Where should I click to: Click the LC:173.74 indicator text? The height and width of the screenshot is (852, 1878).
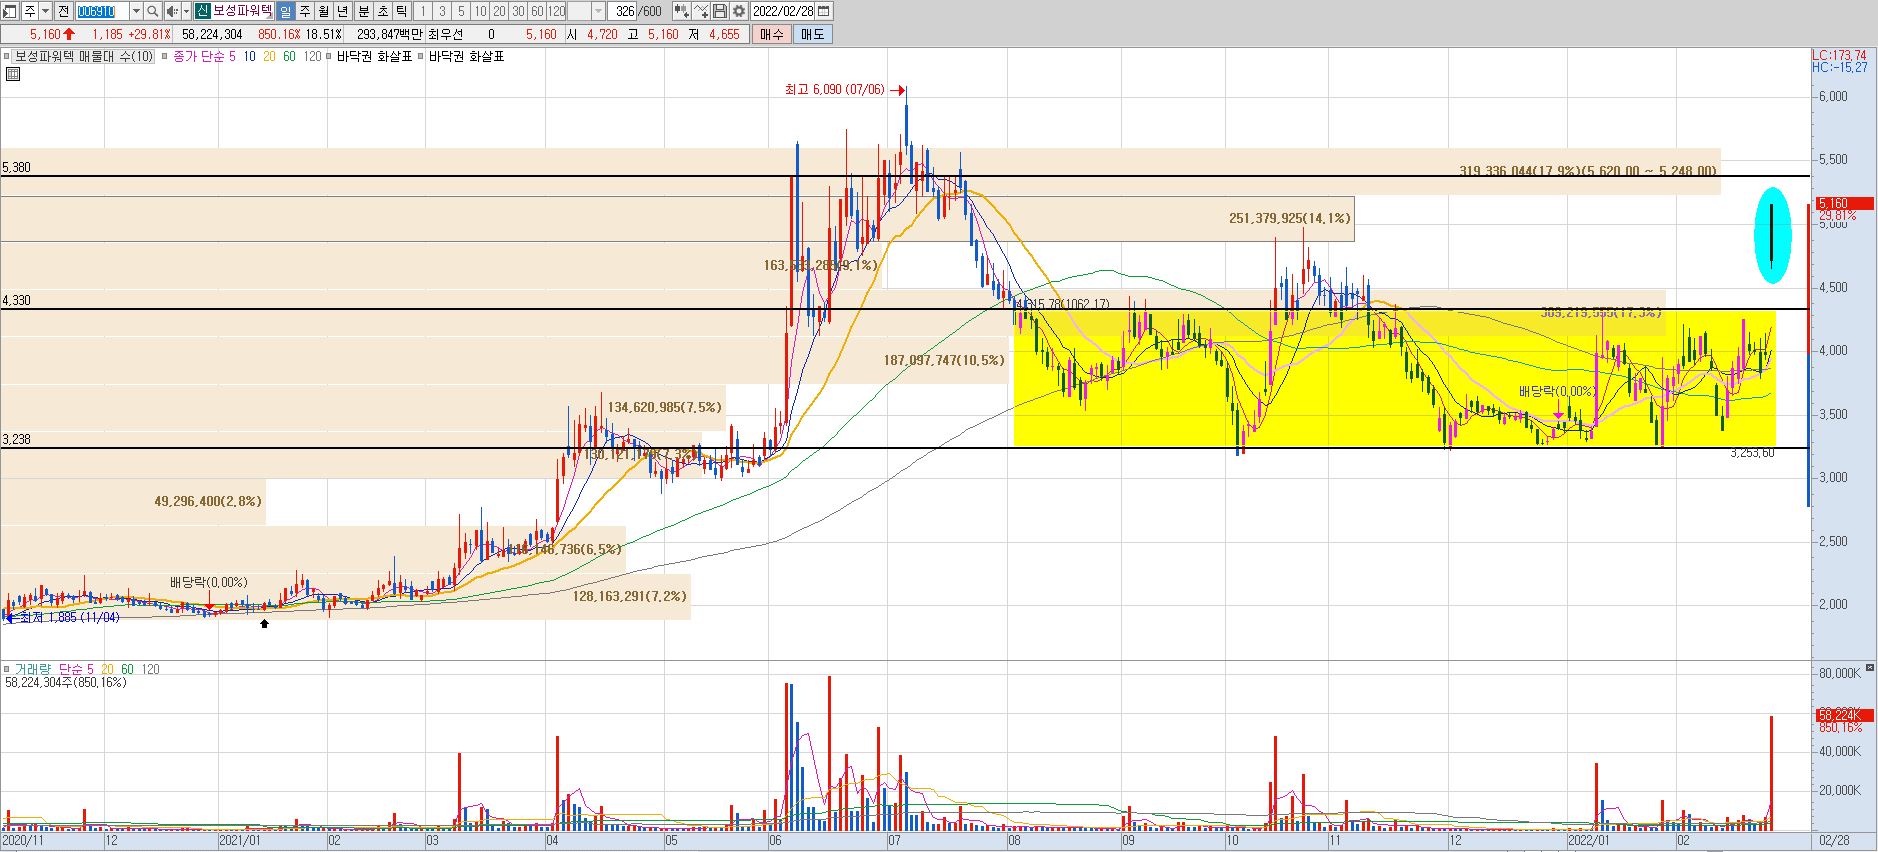pos(1839,55)
